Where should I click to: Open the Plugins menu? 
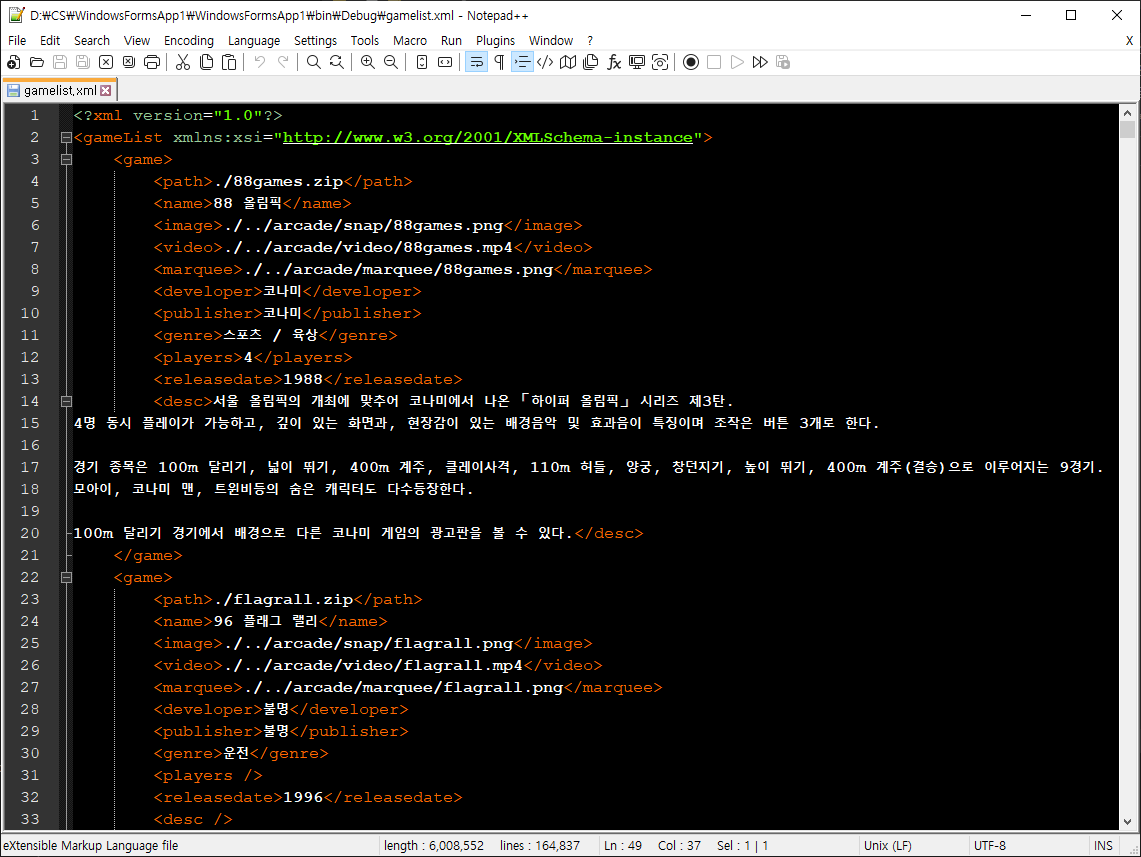[495, 41]
